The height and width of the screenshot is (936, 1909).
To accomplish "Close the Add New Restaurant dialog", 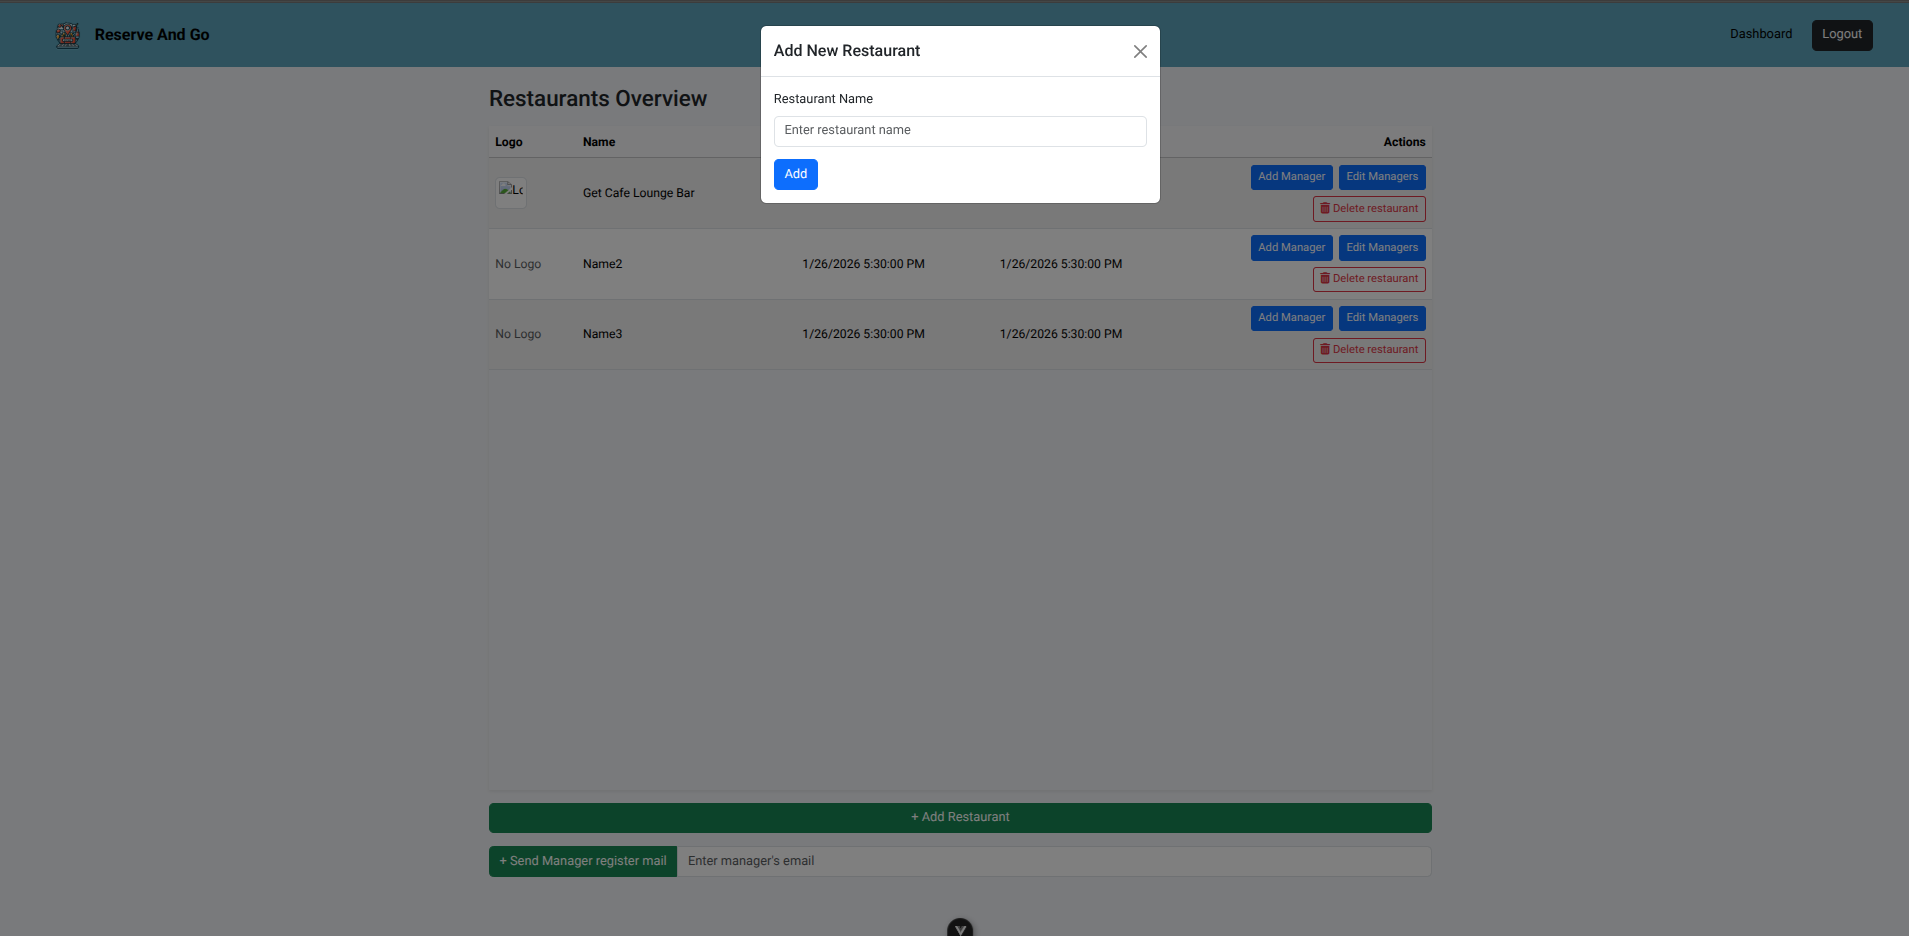I will click(1139, 52).
